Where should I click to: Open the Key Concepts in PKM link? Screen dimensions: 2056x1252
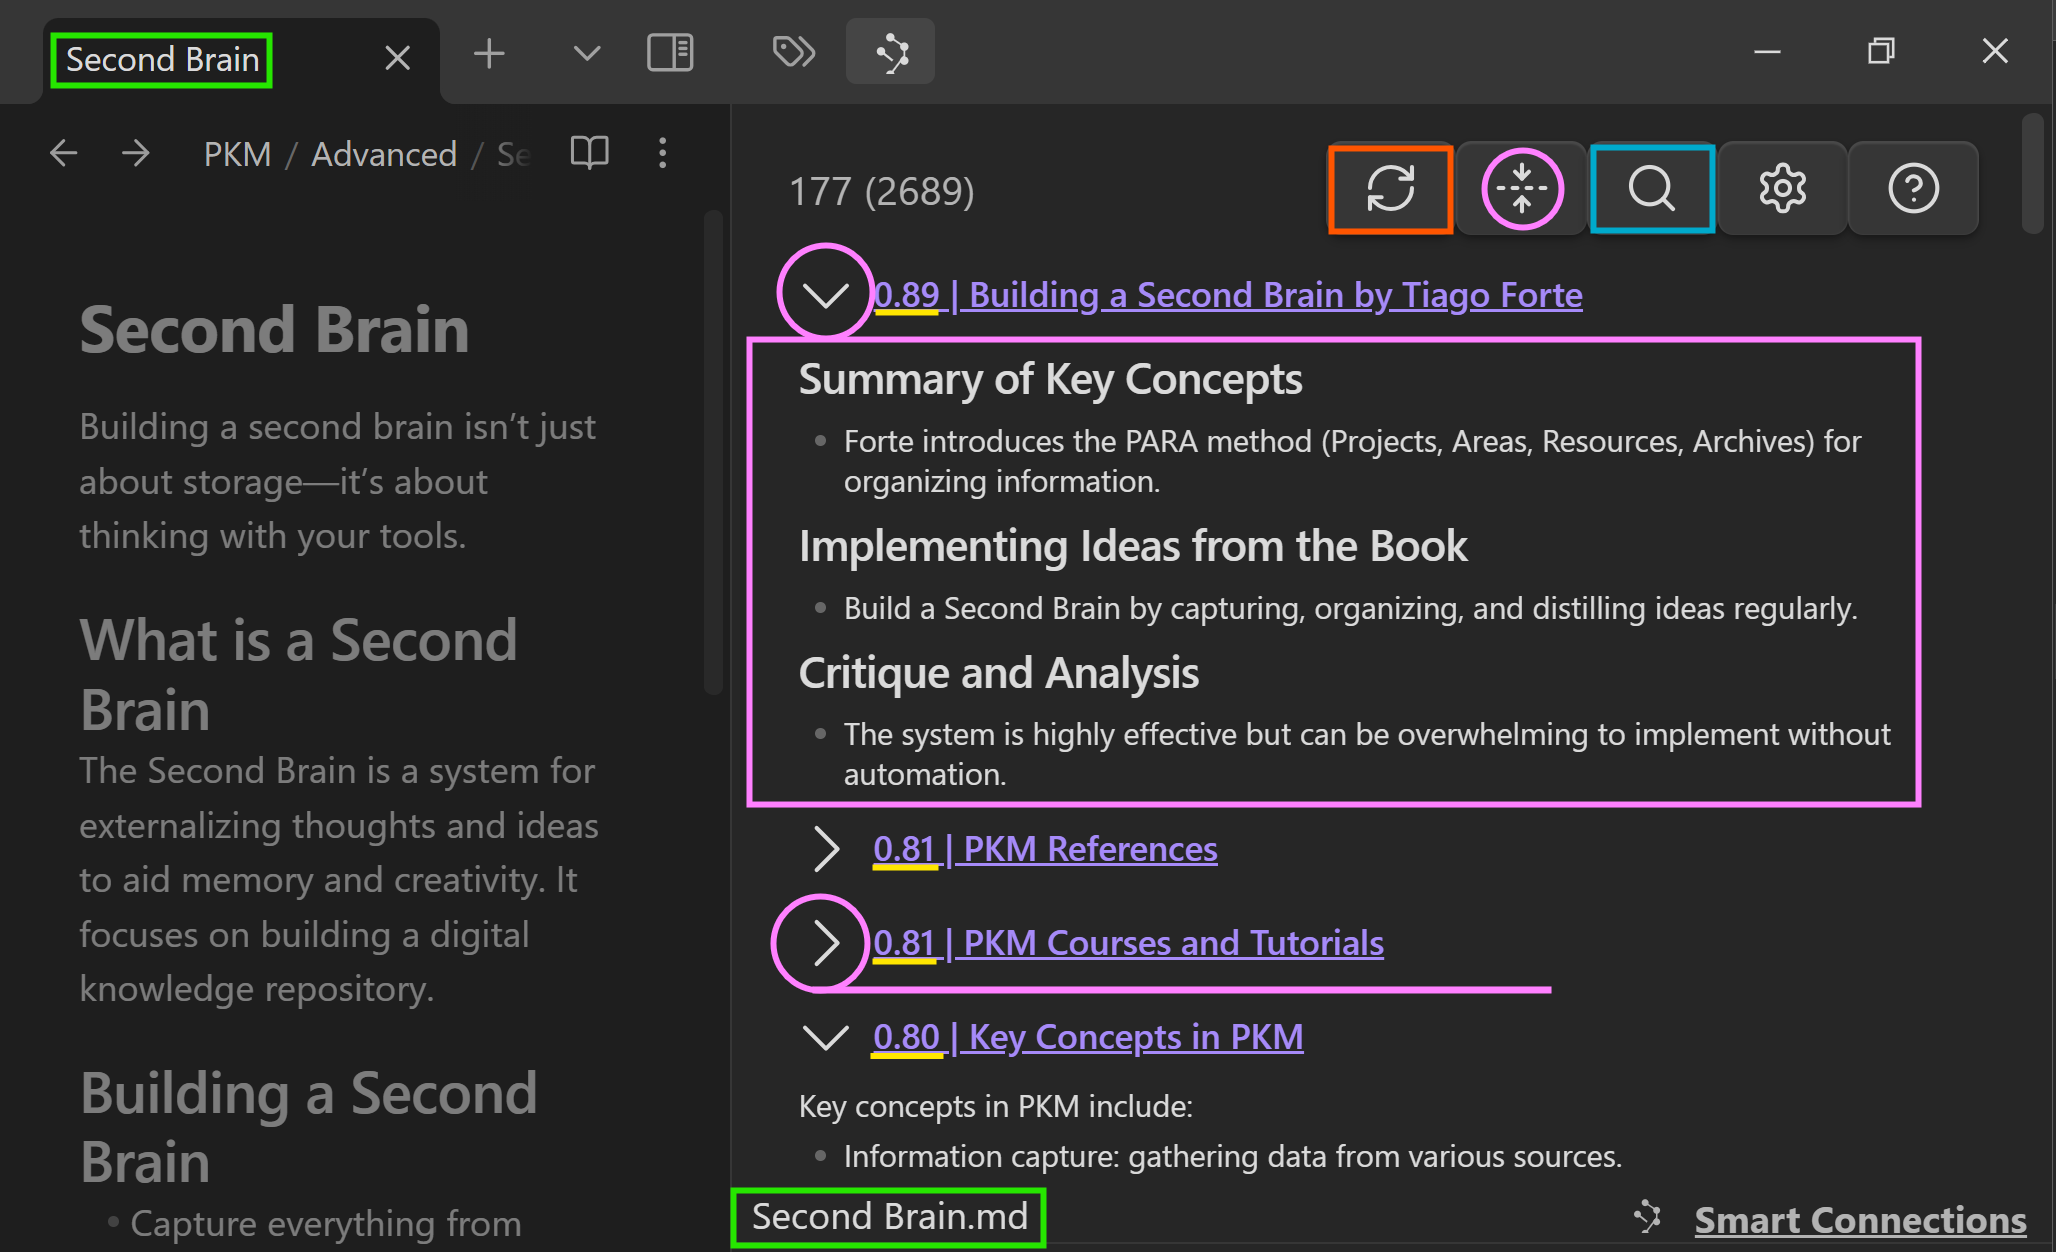point(1087,1037)
